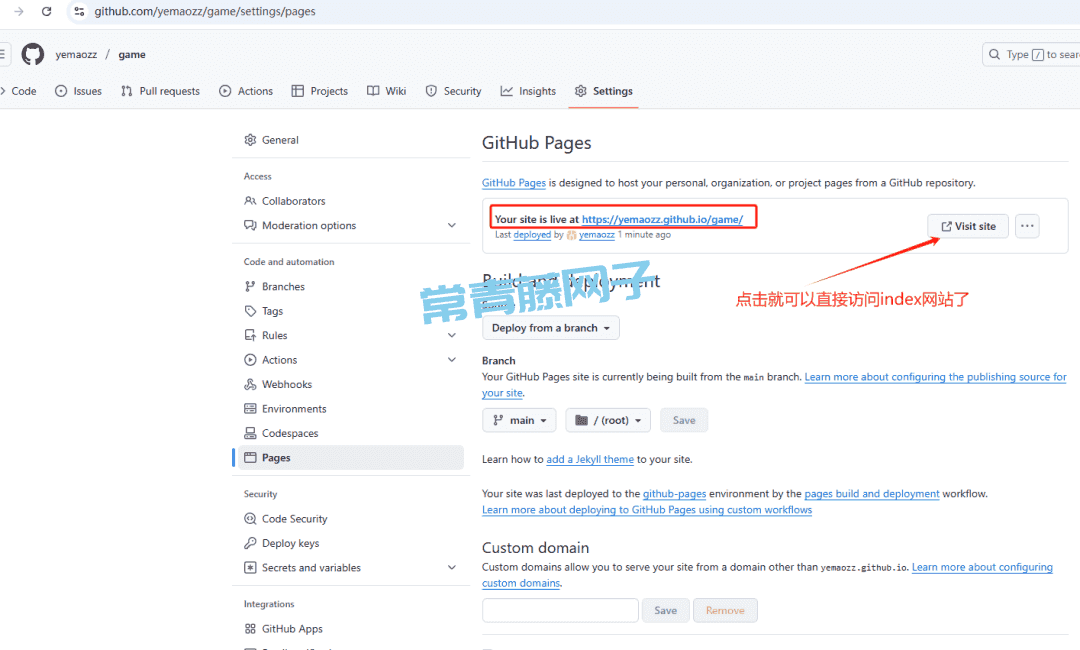1080x650 pixels.
Task: Open site info icon in address bar
Action: click(x=79, y=11)
